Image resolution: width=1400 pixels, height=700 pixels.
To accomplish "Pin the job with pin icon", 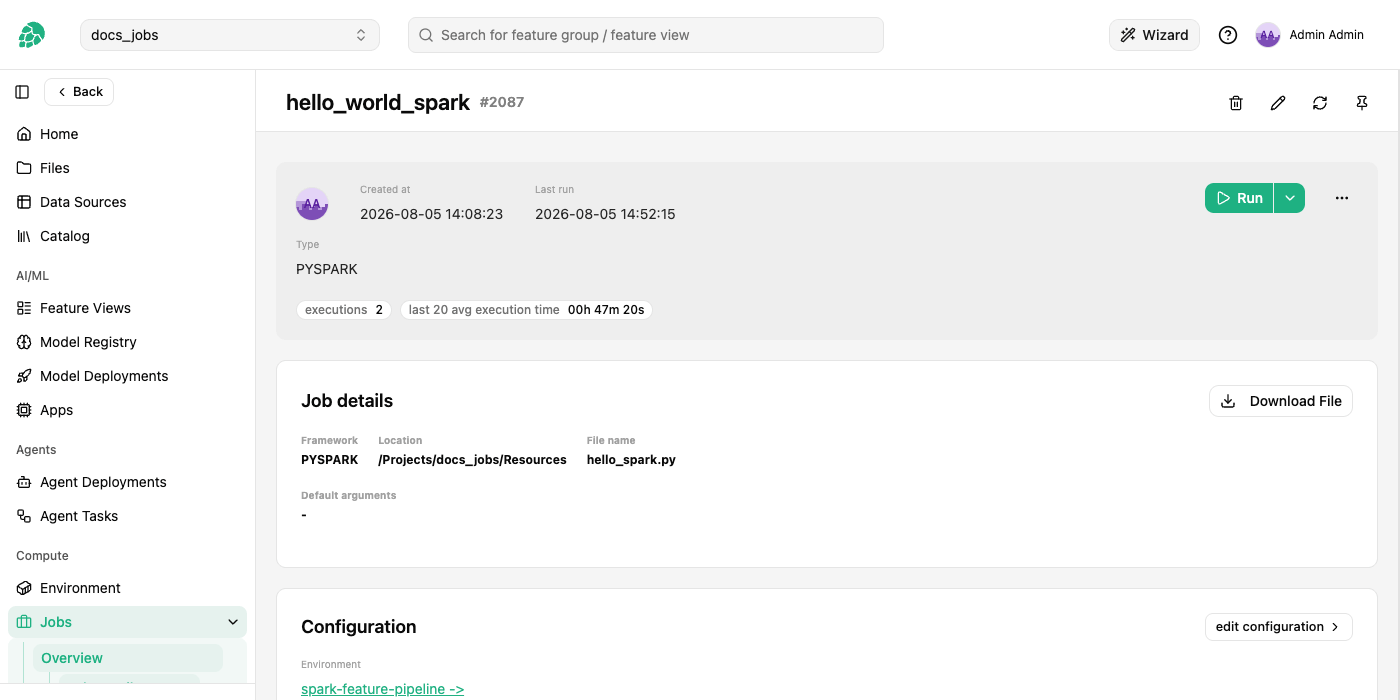I will pyautogui.click(x=1362, y=103).
